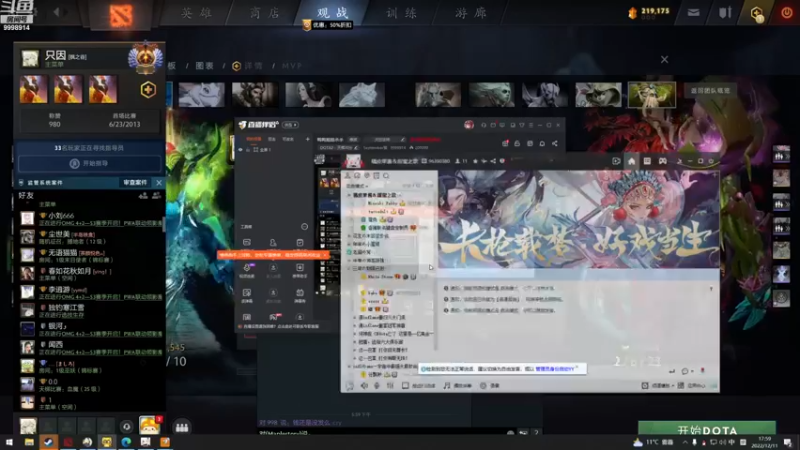Click the rank medal badge in profile card

coord(145,57)
